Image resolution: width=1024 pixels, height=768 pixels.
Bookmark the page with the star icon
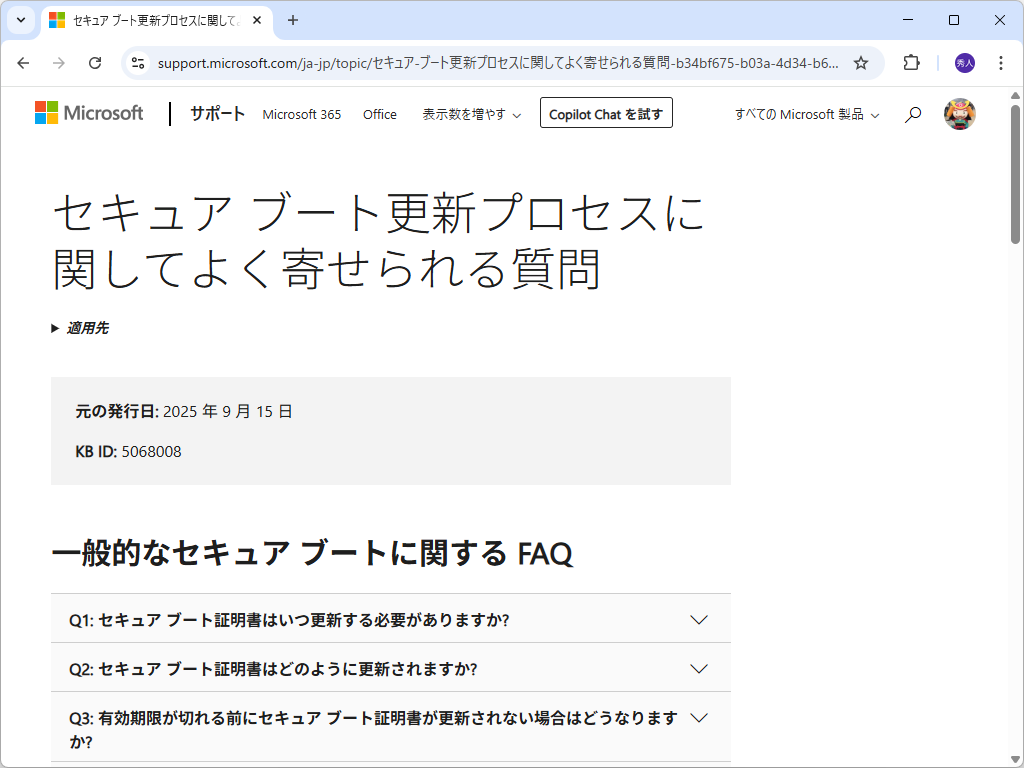coord(861,62)
